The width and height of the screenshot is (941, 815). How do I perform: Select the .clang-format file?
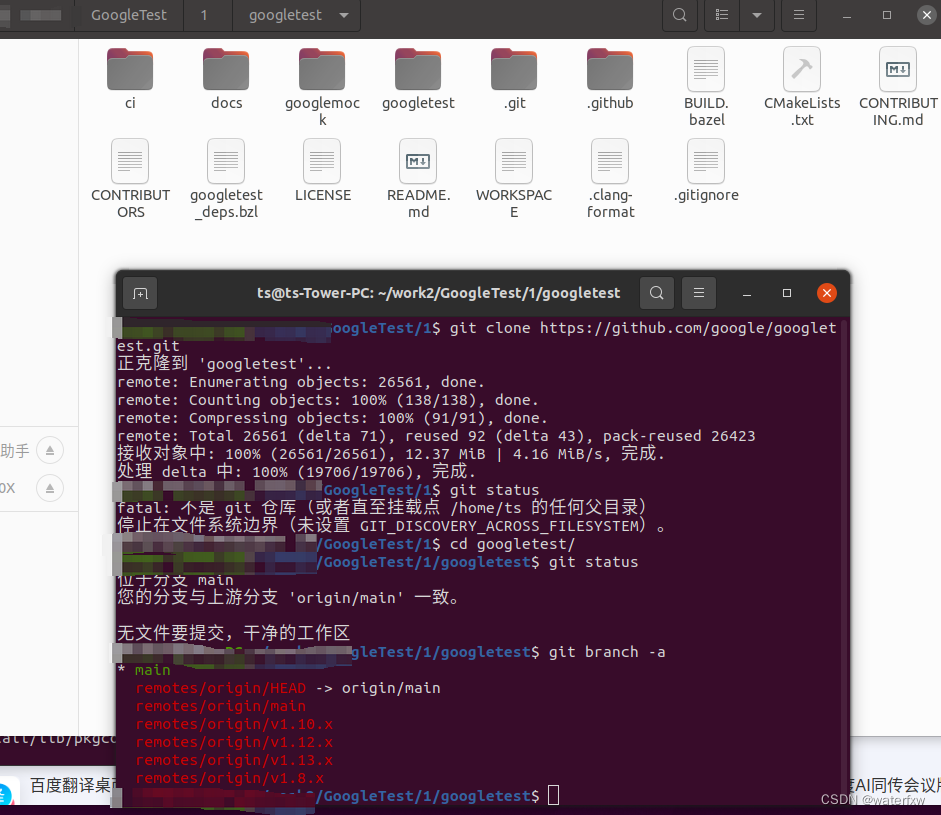610,179
